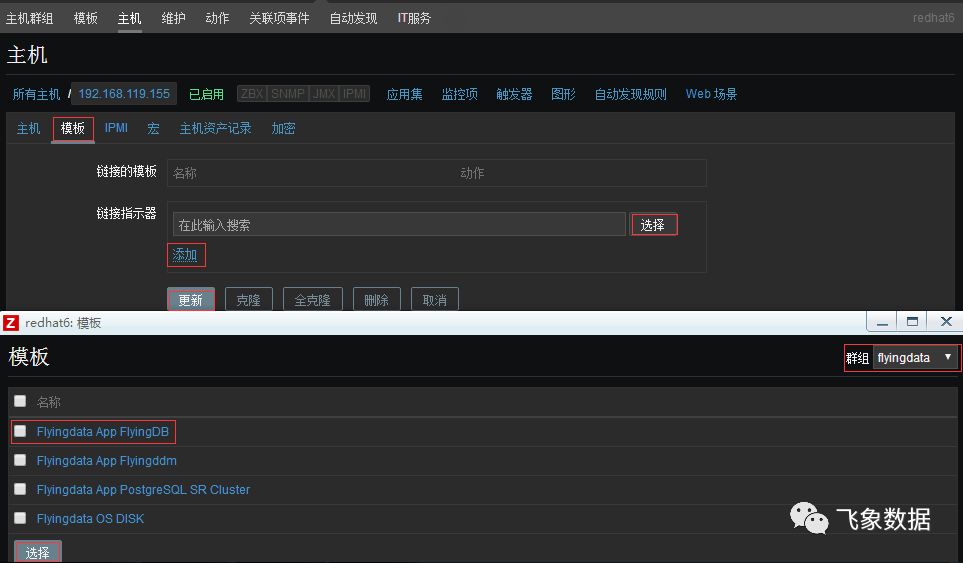Click the 克隆 button
Image resolution: width=963 pixels, height=563 pixels.
[x=249, y=300]
